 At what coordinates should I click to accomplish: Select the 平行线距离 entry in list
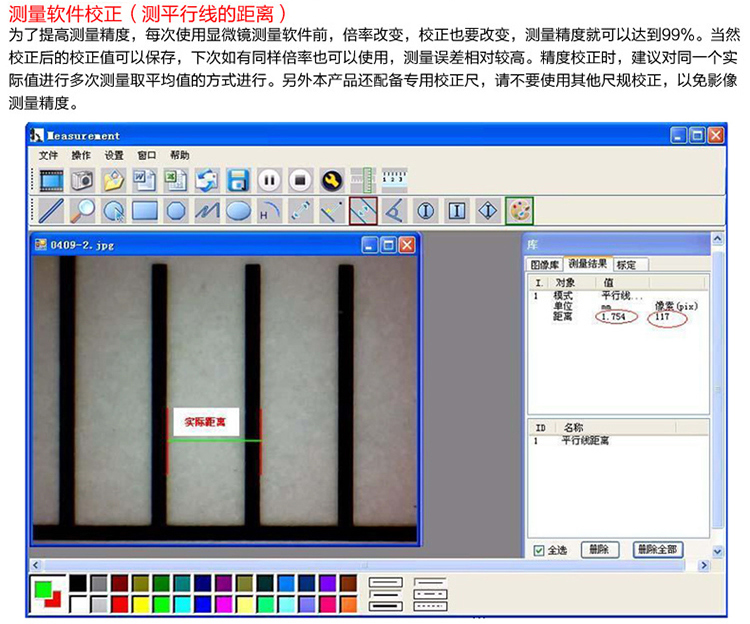click(585, 440)
